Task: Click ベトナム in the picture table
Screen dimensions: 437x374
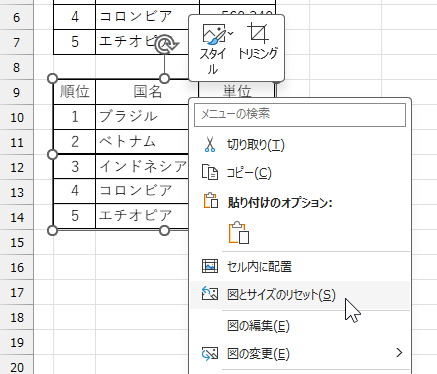Action: (128, 142)
